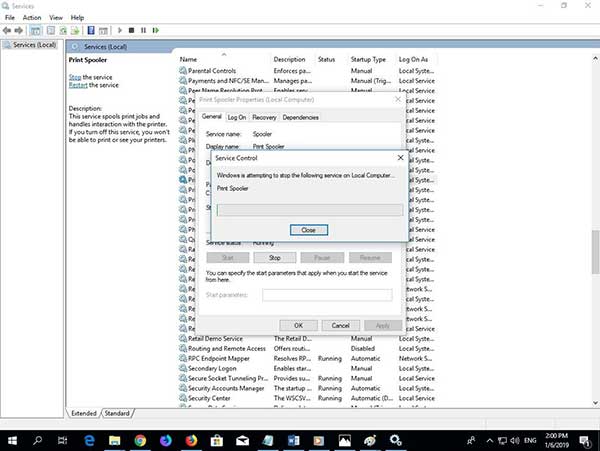Click the Refresh toolbar icon
Viewport: 600px width, 451px height.
[x=63, y=30]
